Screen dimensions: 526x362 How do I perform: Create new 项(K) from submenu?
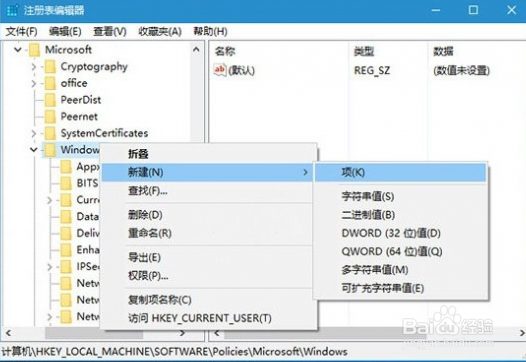click(x=400, y=172)
